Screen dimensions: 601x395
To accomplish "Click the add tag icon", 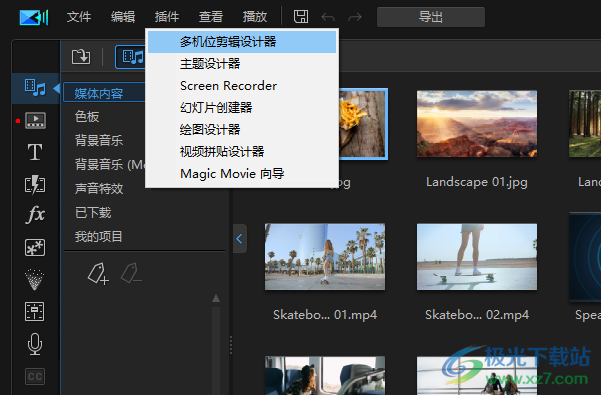I will click(98, 274).
